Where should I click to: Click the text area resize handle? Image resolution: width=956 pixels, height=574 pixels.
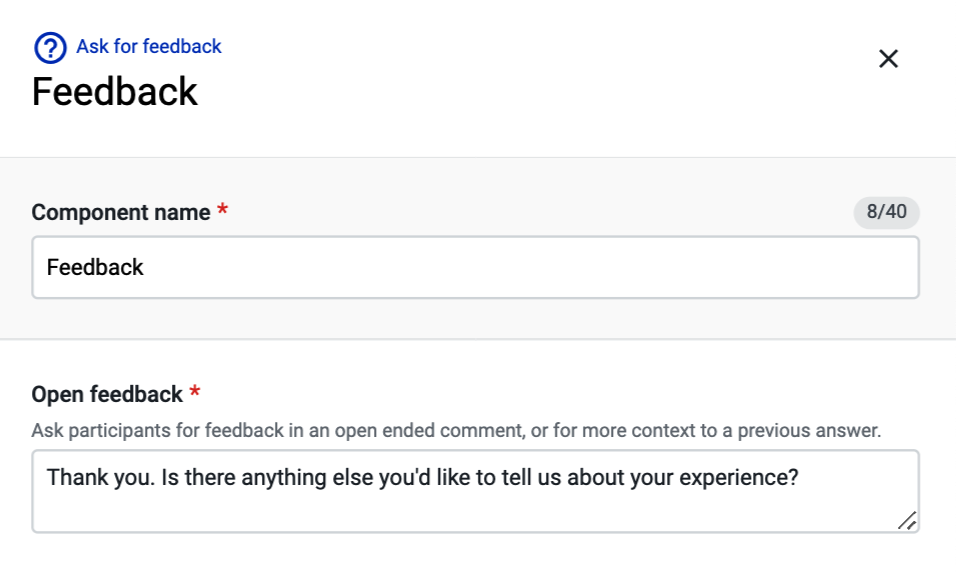[x=907, y=520]
